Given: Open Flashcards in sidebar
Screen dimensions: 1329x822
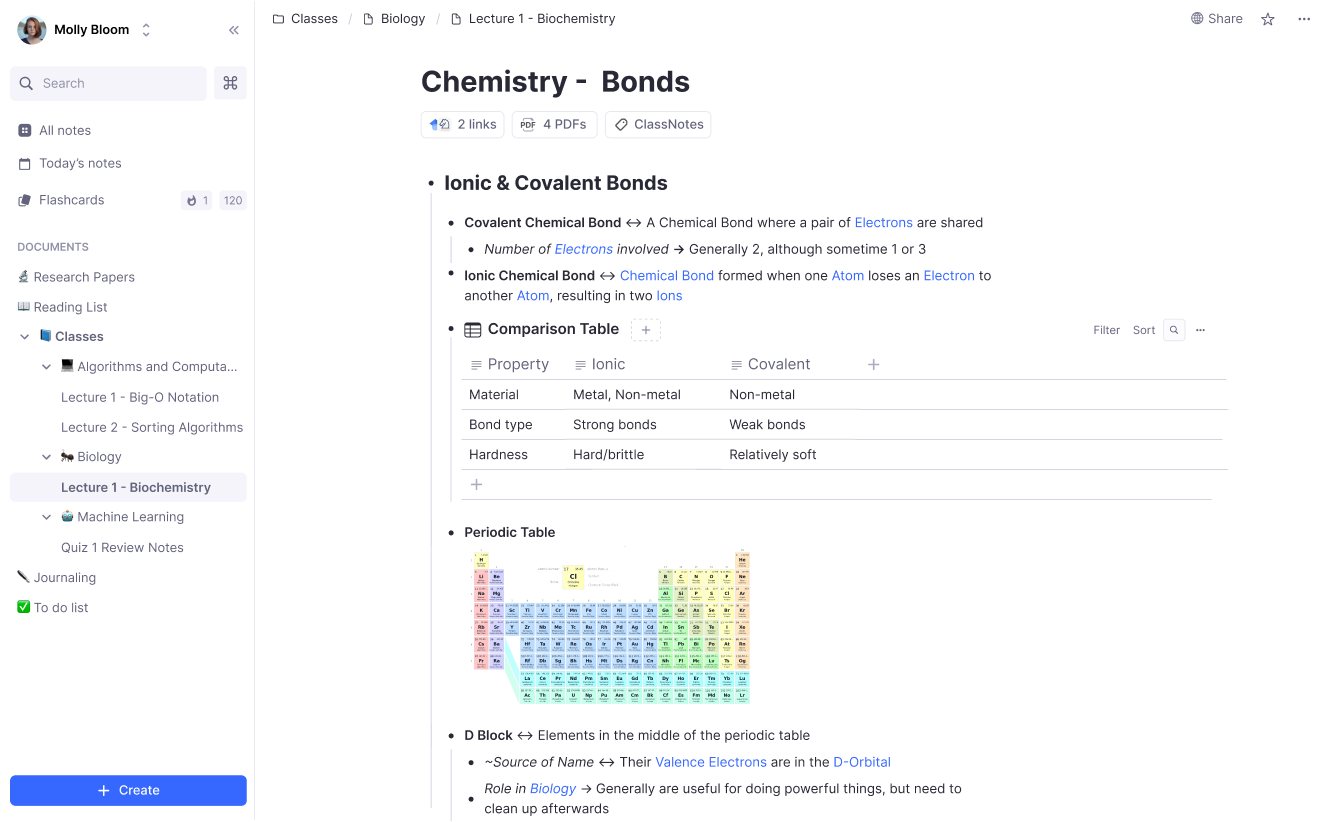Looking at the screenshot, I should click(71, 200).
